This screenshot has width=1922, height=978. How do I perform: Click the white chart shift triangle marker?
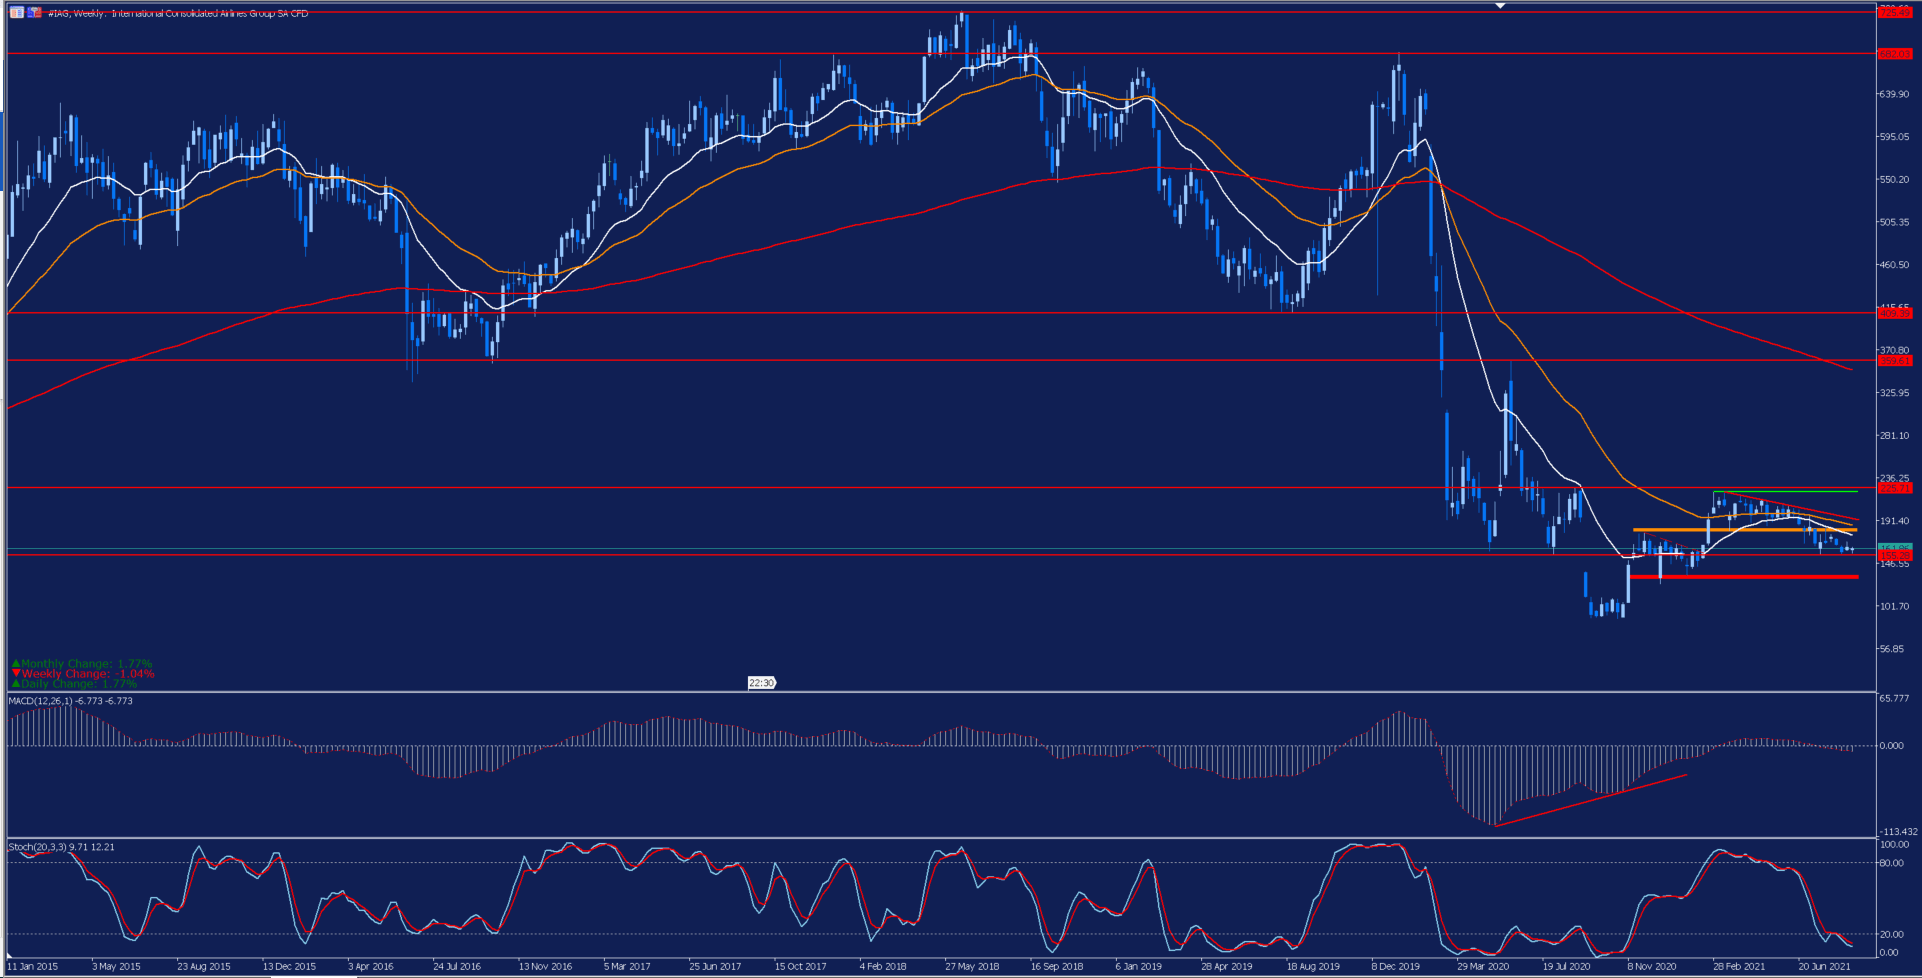1500,6
